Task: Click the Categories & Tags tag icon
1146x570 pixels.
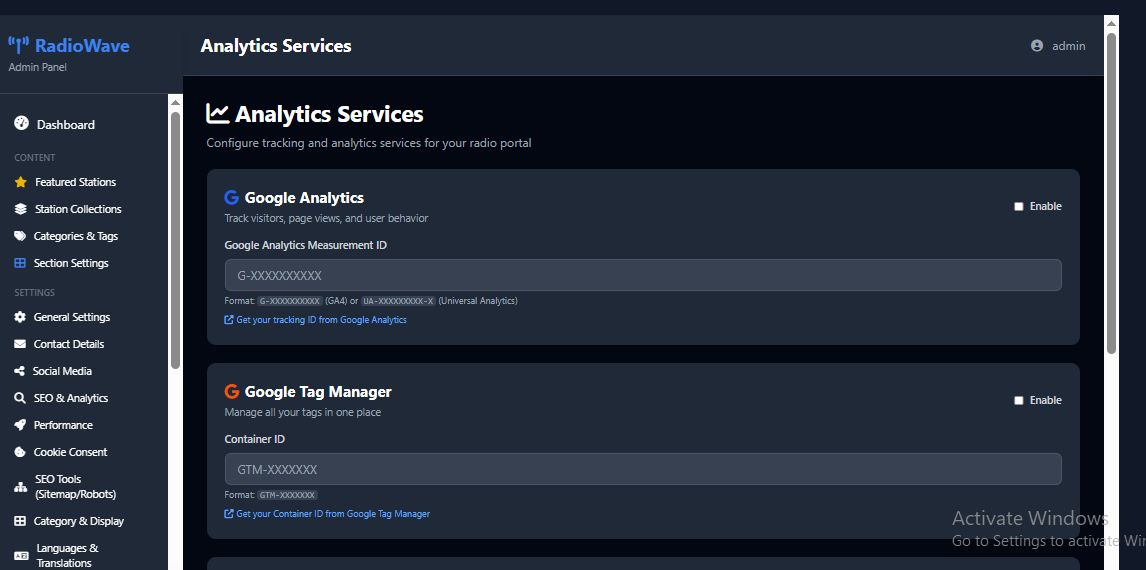Action: click(x=20, y=236)
